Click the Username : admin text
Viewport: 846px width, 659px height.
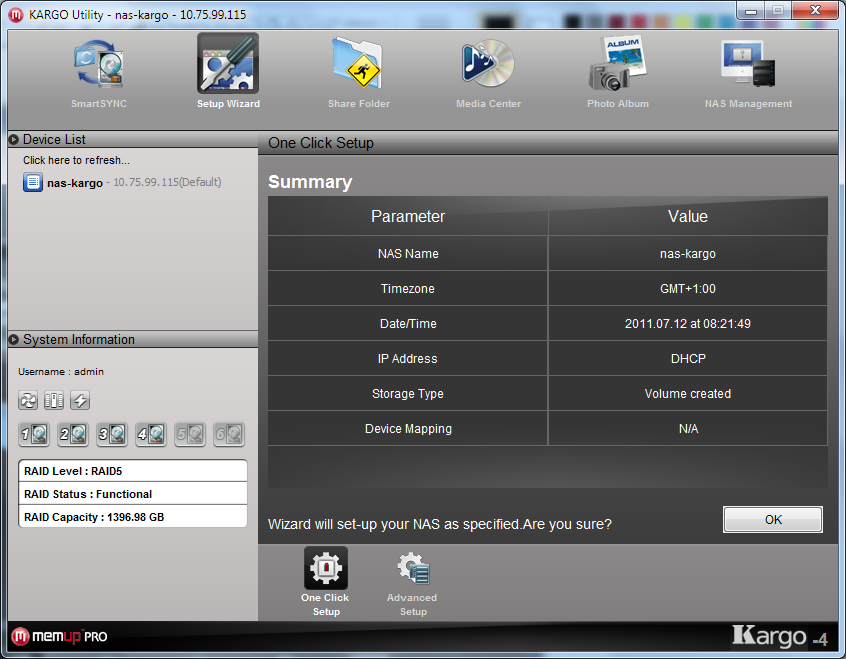tap(61, 371)
